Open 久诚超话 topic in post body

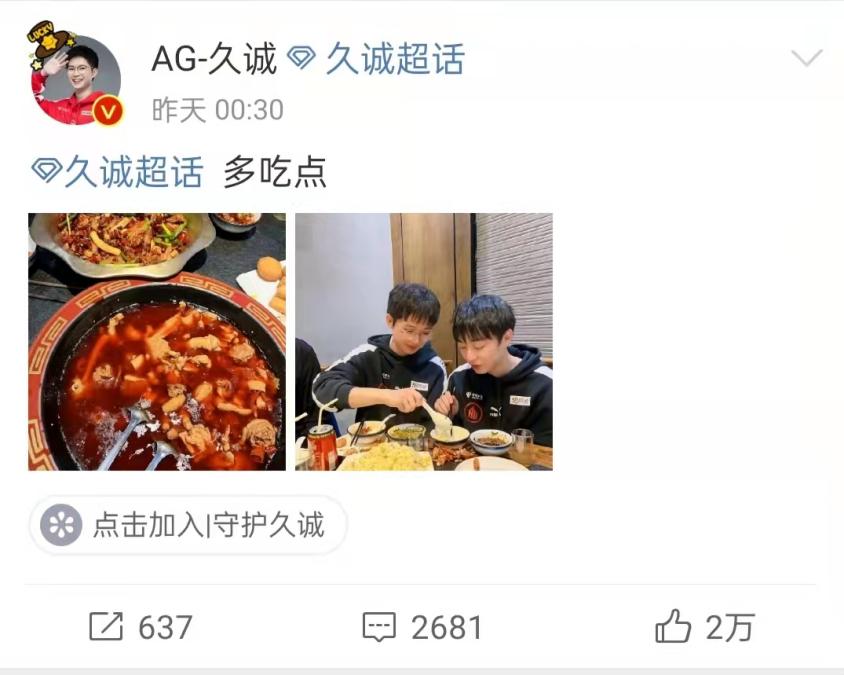click(134, 172)
